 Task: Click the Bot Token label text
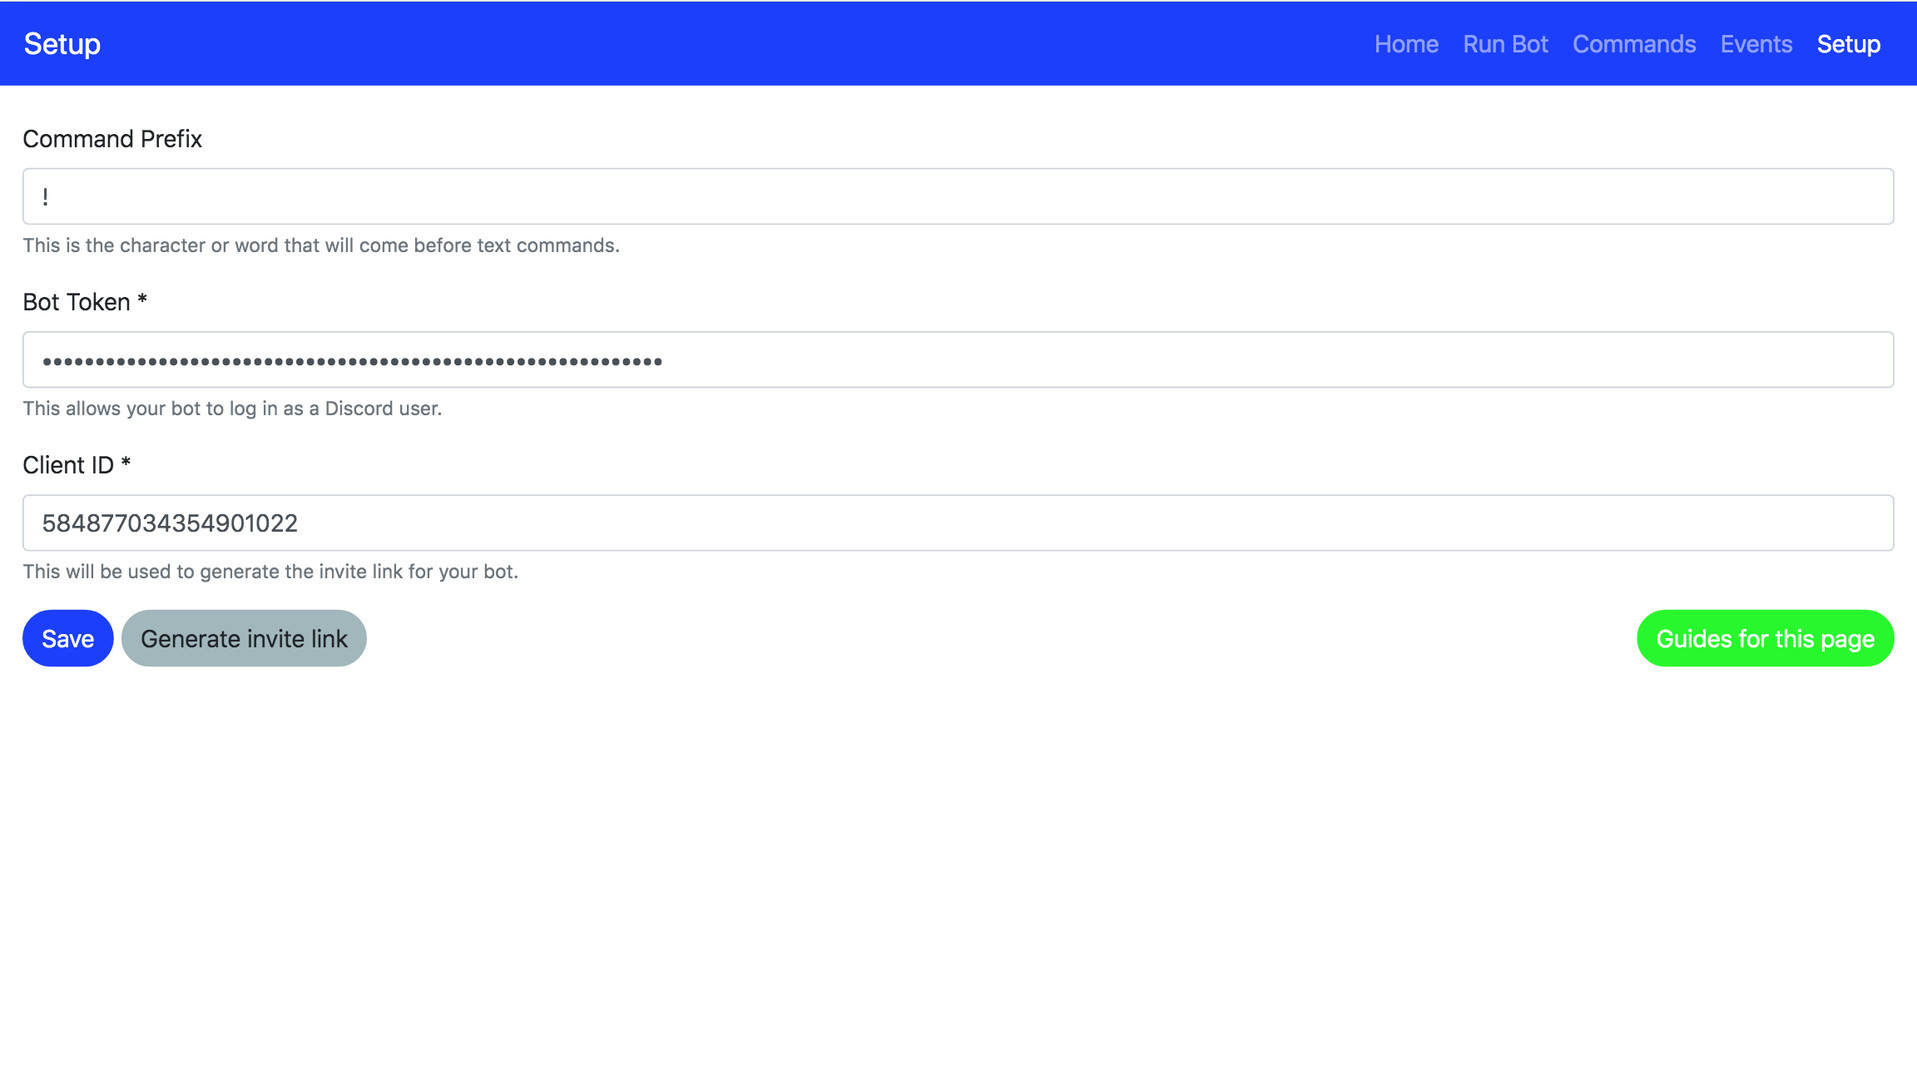[76, 302]
